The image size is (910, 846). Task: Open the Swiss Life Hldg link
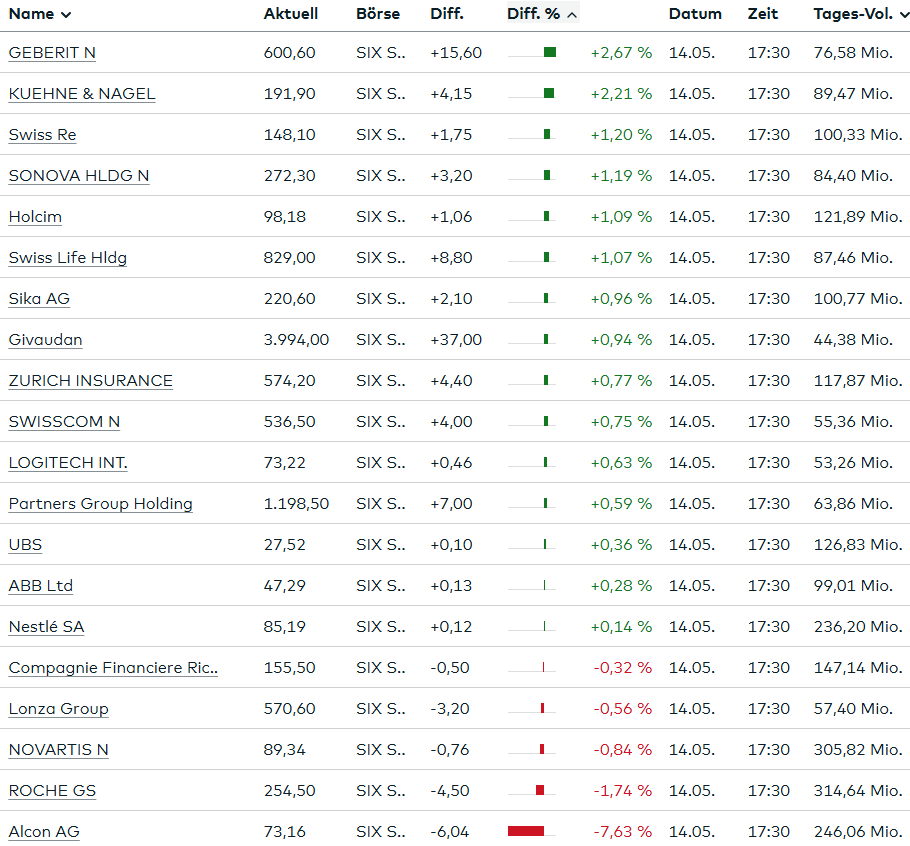click(x=67, y=258)
